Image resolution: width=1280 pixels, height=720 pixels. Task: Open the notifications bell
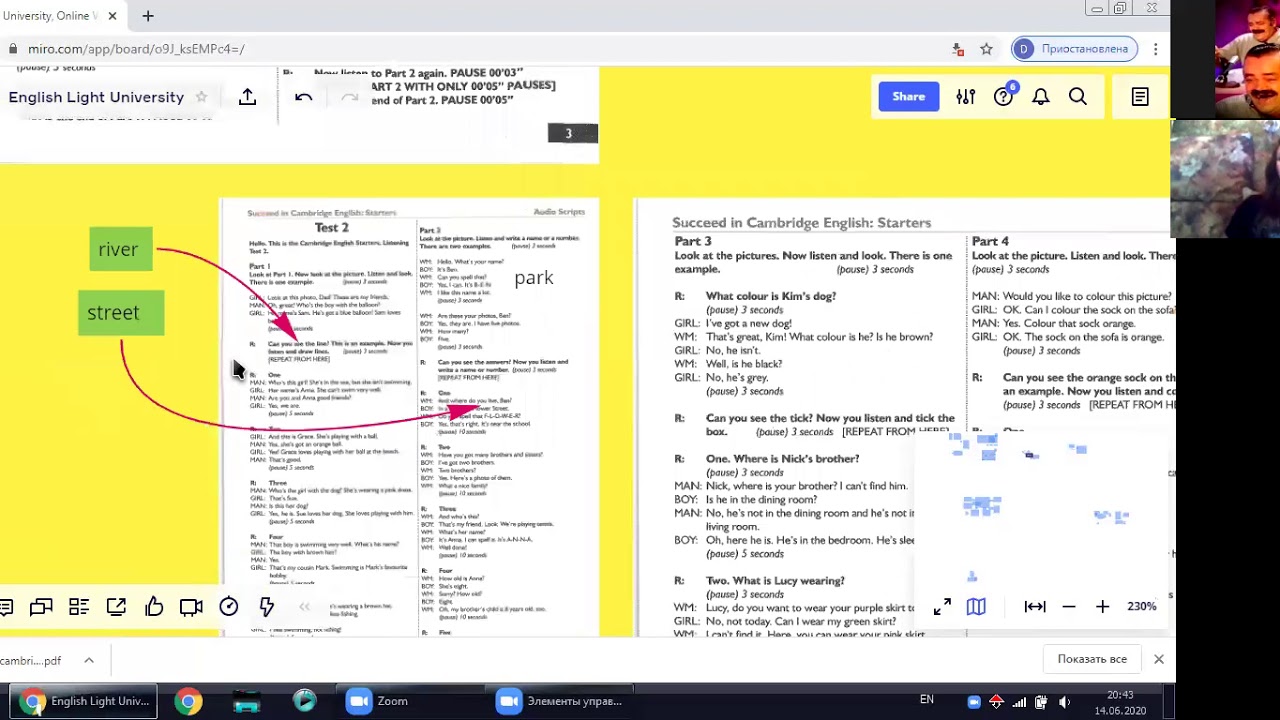[x=1041, y=97]
